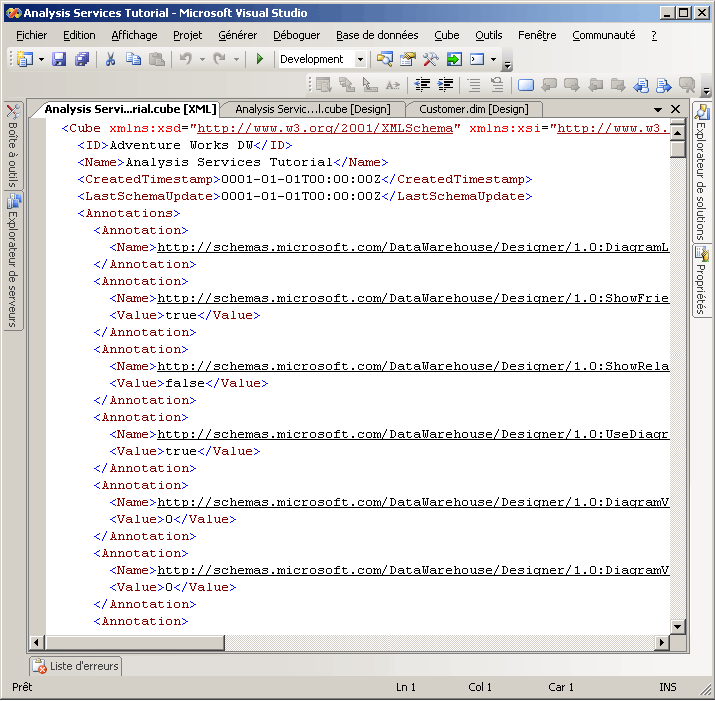Click the Redo arrow icon
This screenshot has width=715, height=701.
[220, 59]
